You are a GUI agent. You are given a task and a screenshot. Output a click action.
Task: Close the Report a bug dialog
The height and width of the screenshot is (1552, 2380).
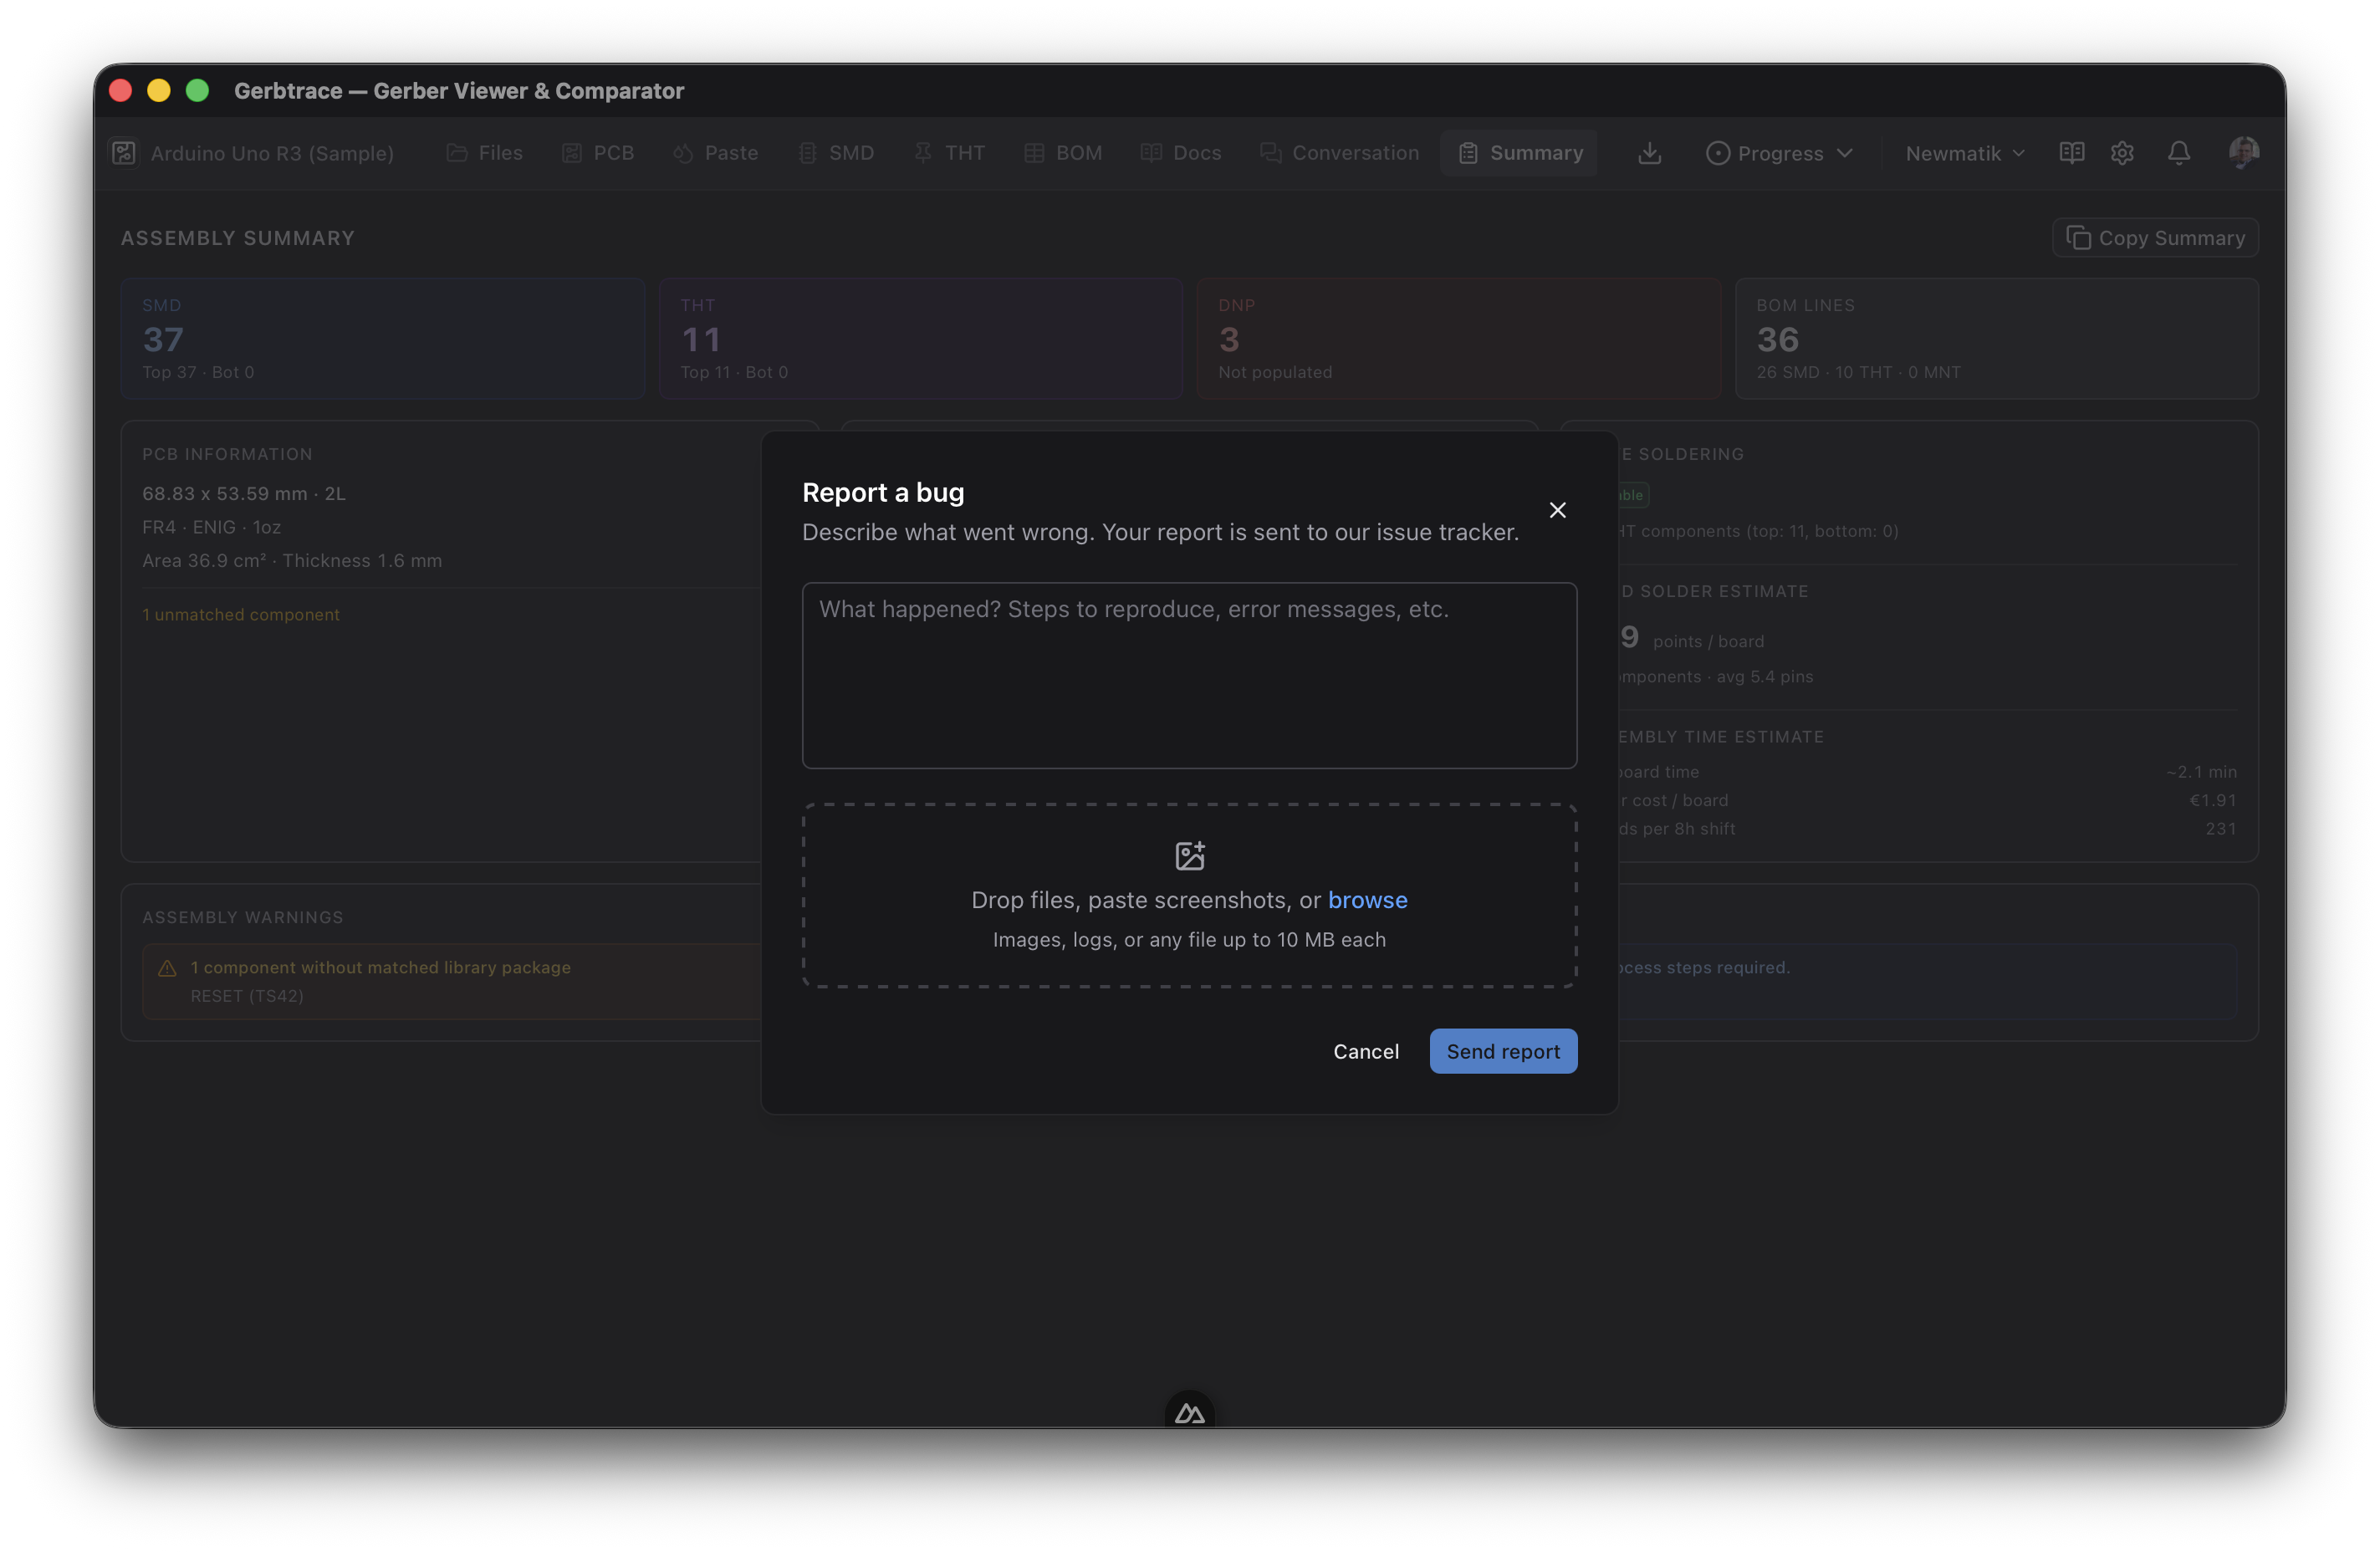[x=1557, y=510]
